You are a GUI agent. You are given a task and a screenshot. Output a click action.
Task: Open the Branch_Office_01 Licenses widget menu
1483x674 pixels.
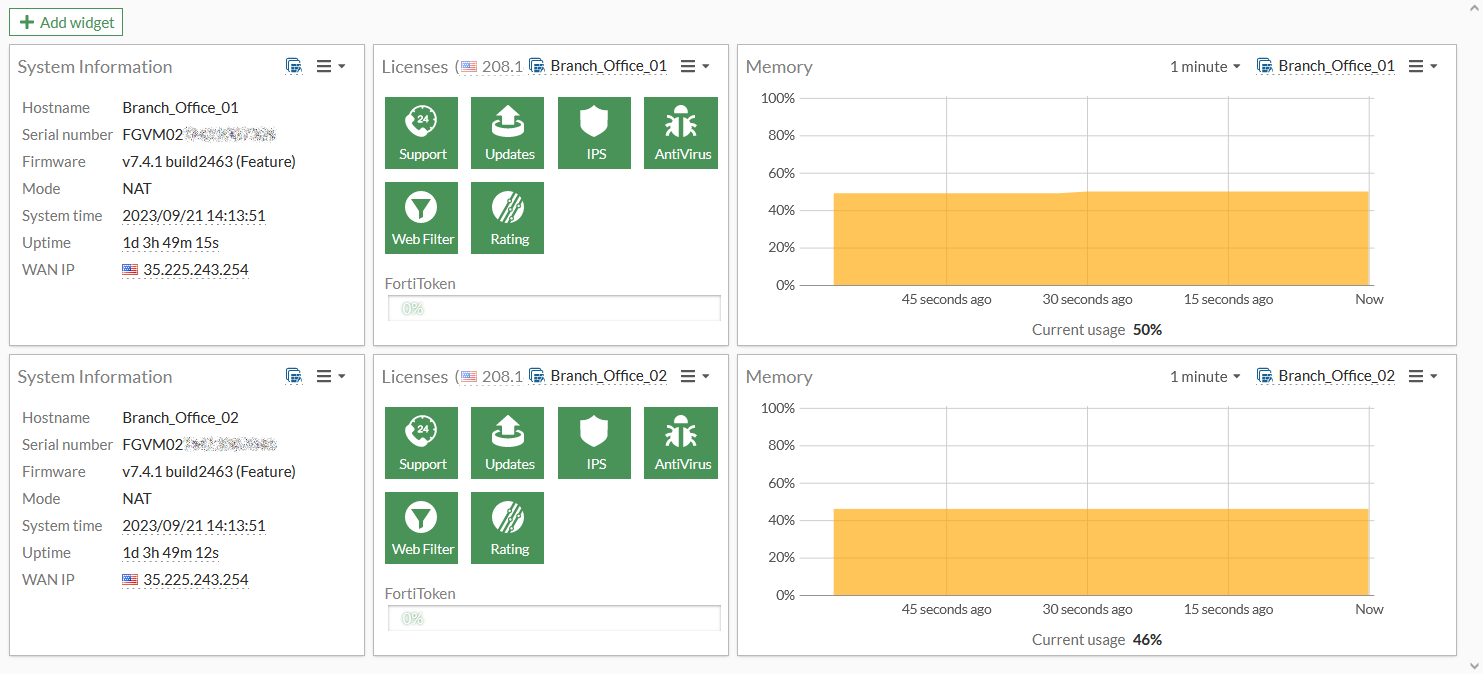(x=694, y=66)
